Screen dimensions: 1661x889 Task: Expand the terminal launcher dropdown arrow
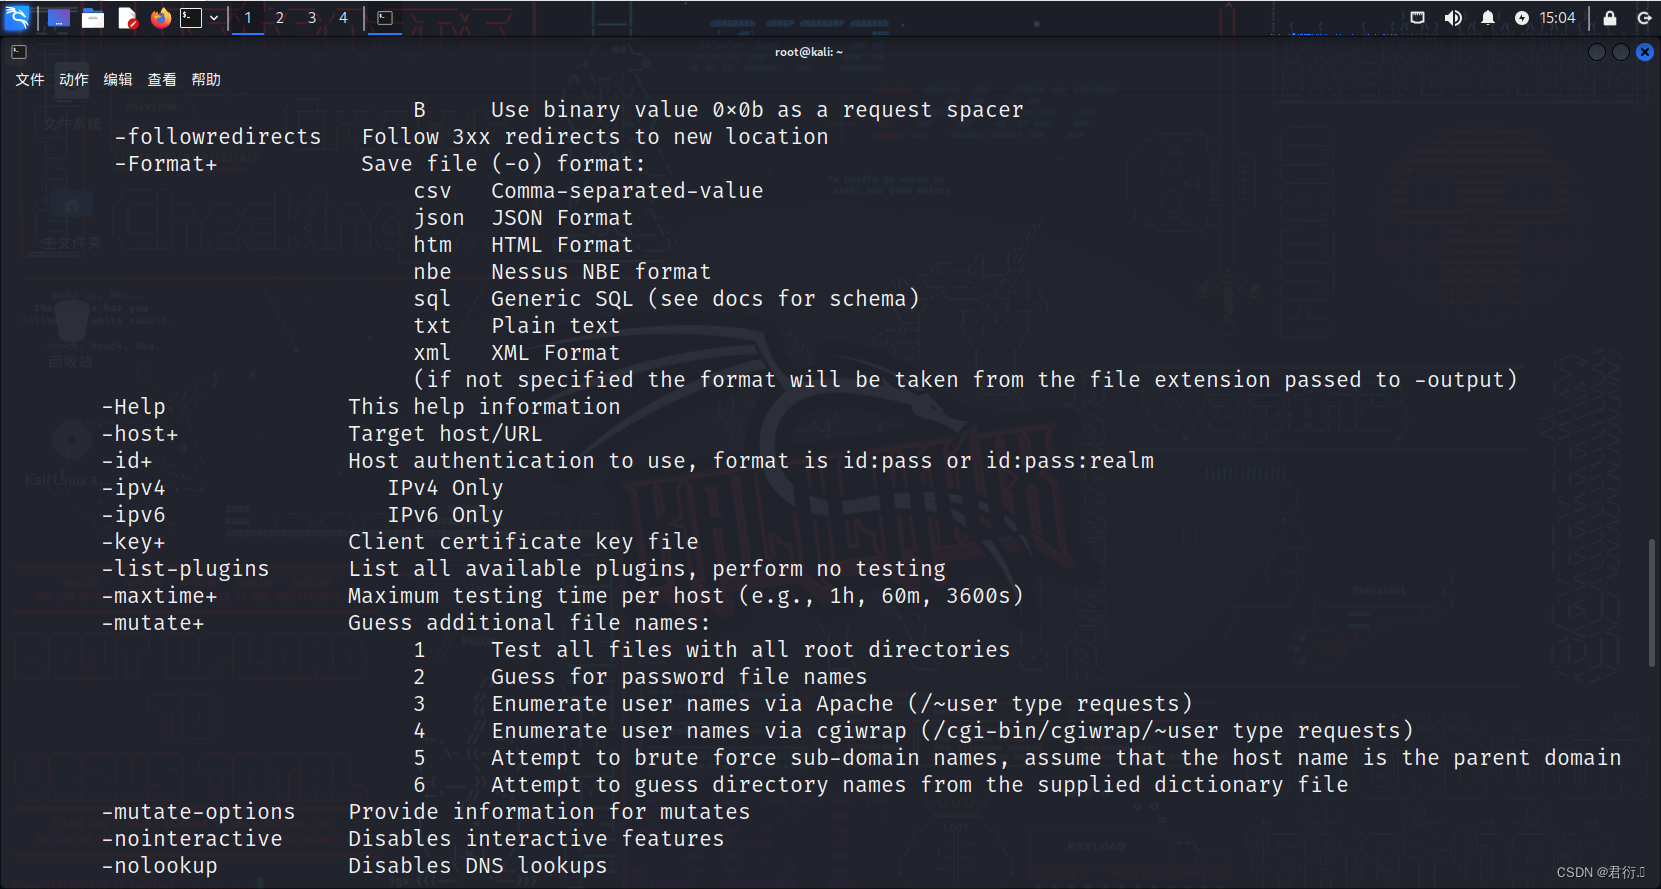click(x=214, y=18)
